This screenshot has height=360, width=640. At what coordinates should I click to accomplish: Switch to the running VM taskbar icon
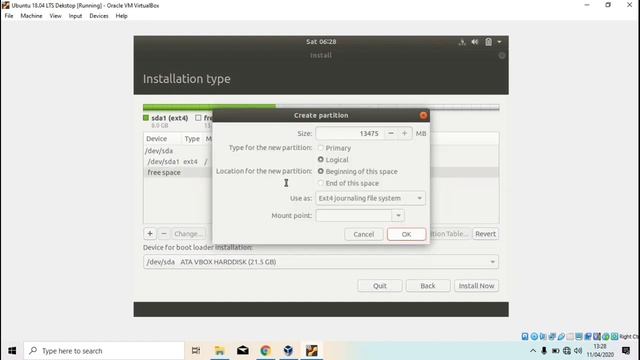click(312, 351)
